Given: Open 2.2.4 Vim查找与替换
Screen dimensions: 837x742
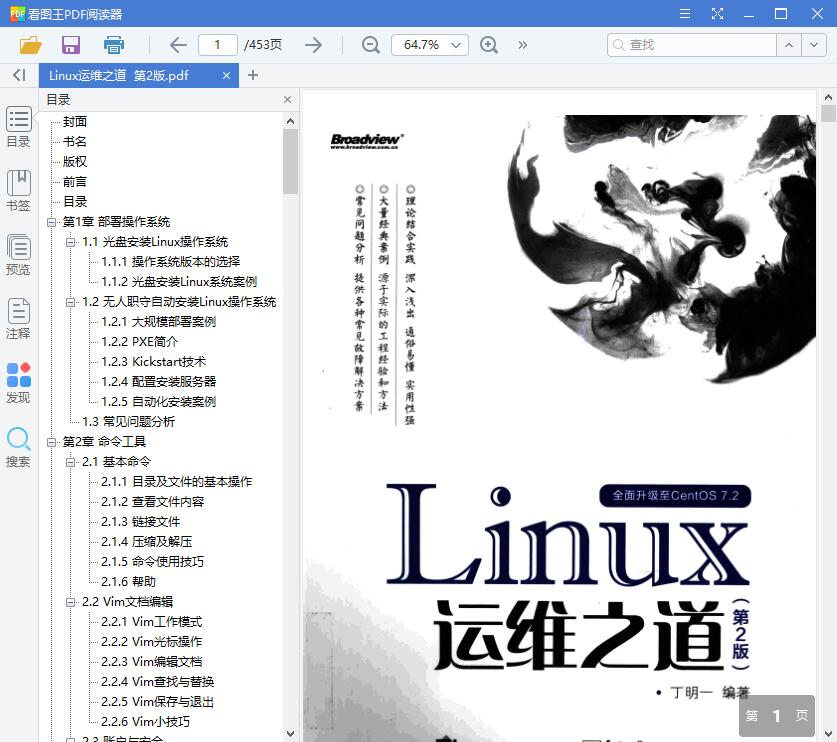Looking at the screenshot, I should point(157,682).
